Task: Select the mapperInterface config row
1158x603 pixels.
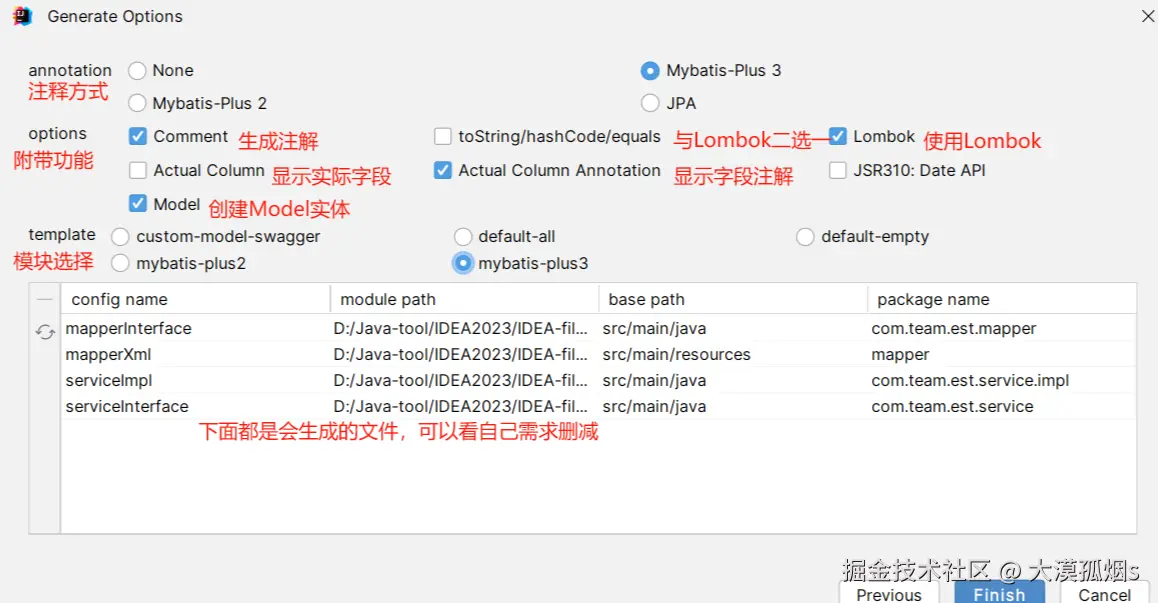Action: [599, 328]
